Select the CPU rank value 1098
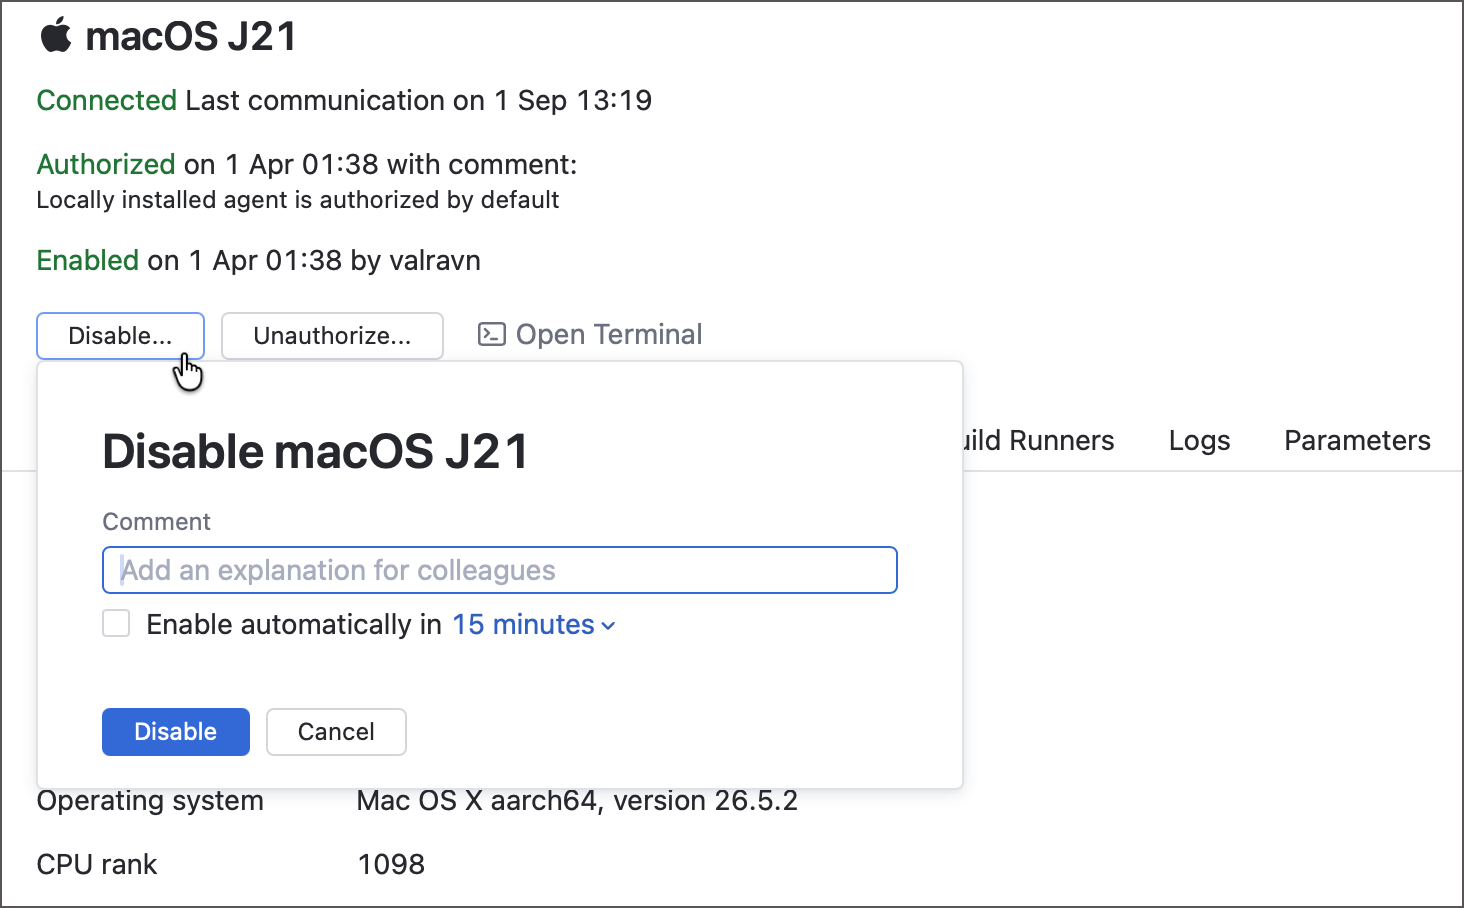 click(391, 865)
